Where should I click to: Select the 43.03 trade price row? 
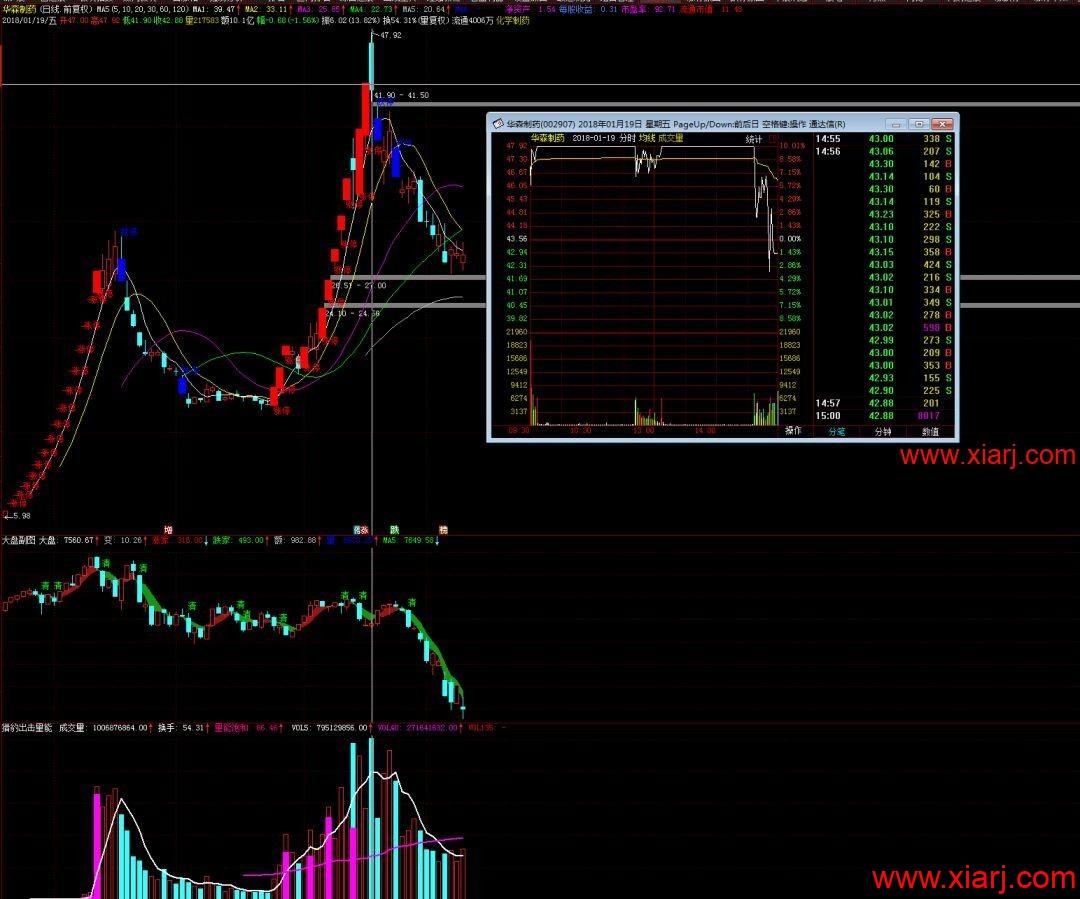pyautogui.click(x=881, y=265)
